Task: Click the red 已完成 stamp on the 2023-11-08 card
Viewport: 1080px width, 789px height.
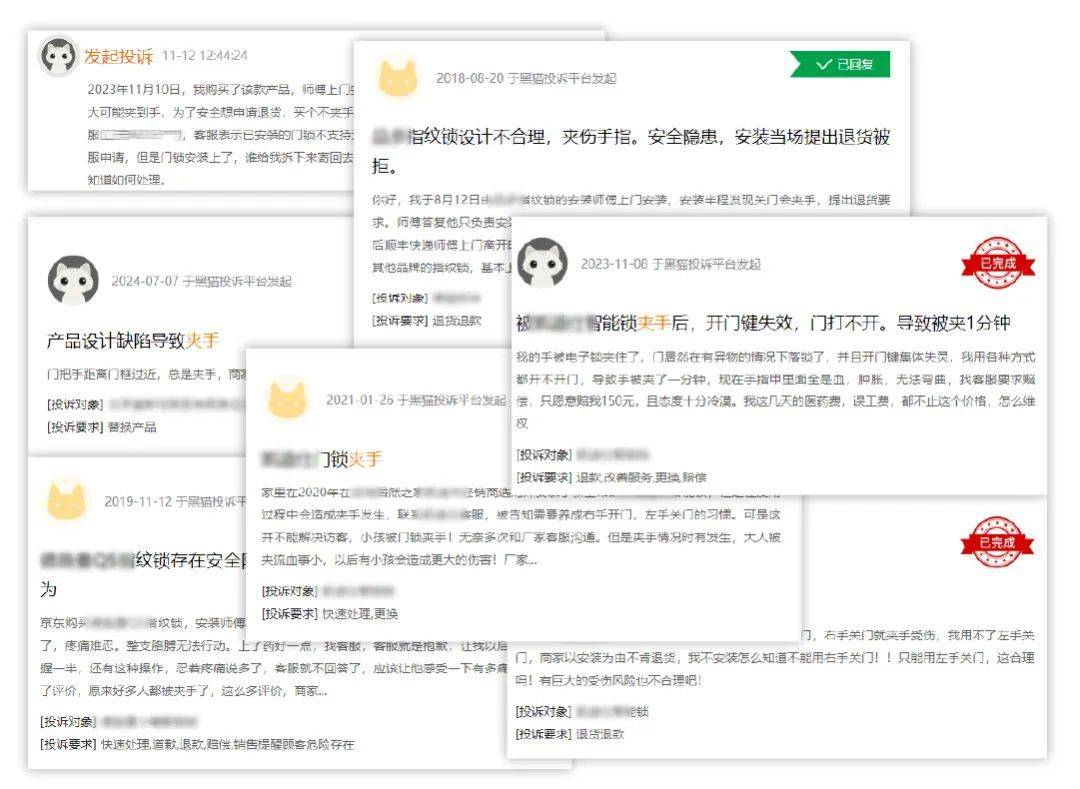Action: coord(998,262)
